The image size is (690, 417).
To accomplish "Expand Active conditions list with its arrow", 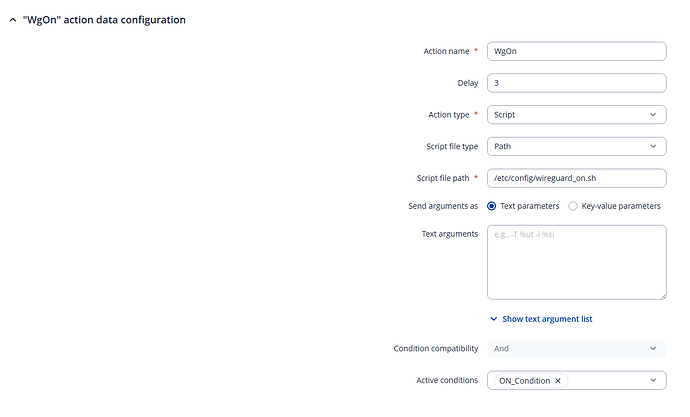I will [x=653, y=380].
